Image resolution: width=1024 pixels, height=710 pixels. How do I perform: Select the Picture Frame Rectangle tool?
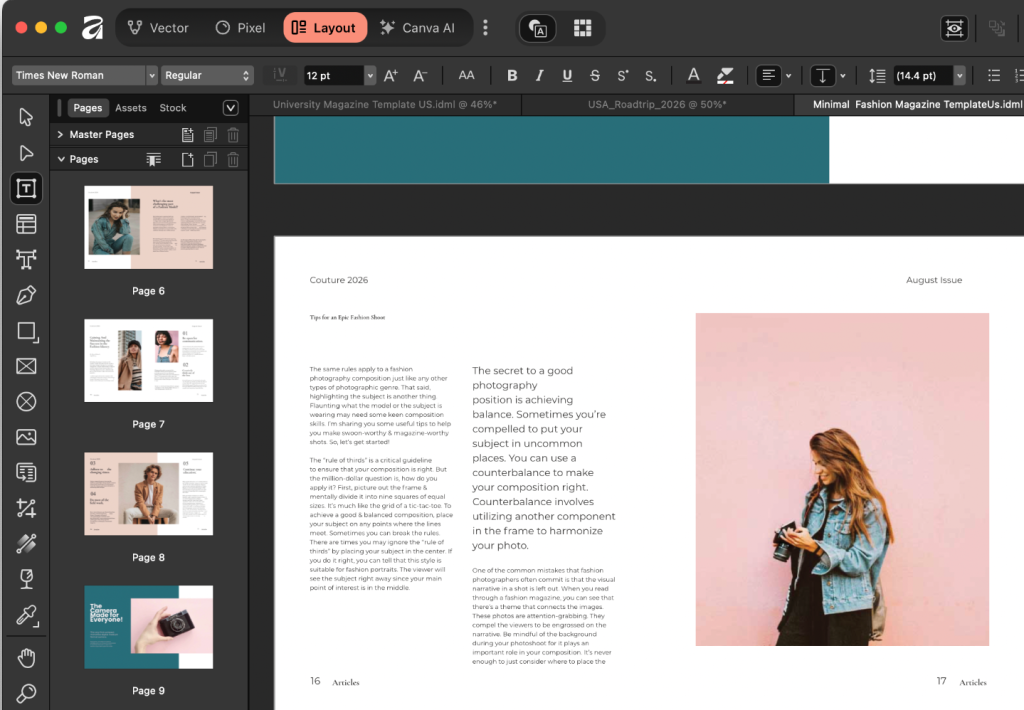pos(26,366)
